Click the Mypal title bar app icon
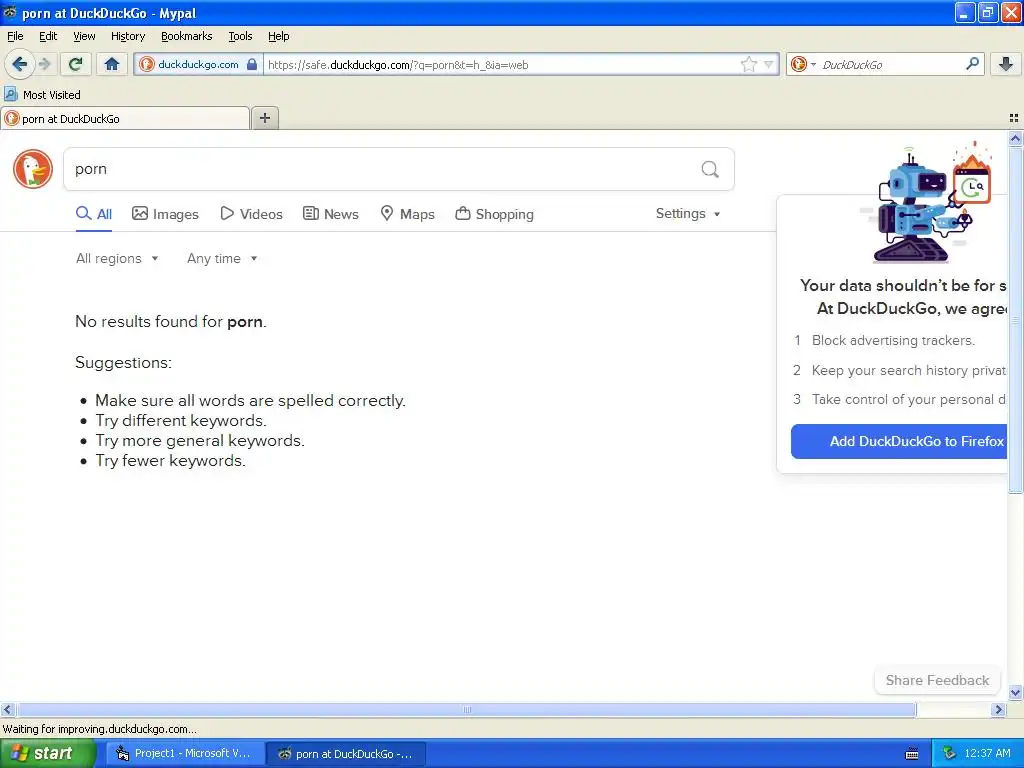 pyautogui.click(x=10, y=12)
